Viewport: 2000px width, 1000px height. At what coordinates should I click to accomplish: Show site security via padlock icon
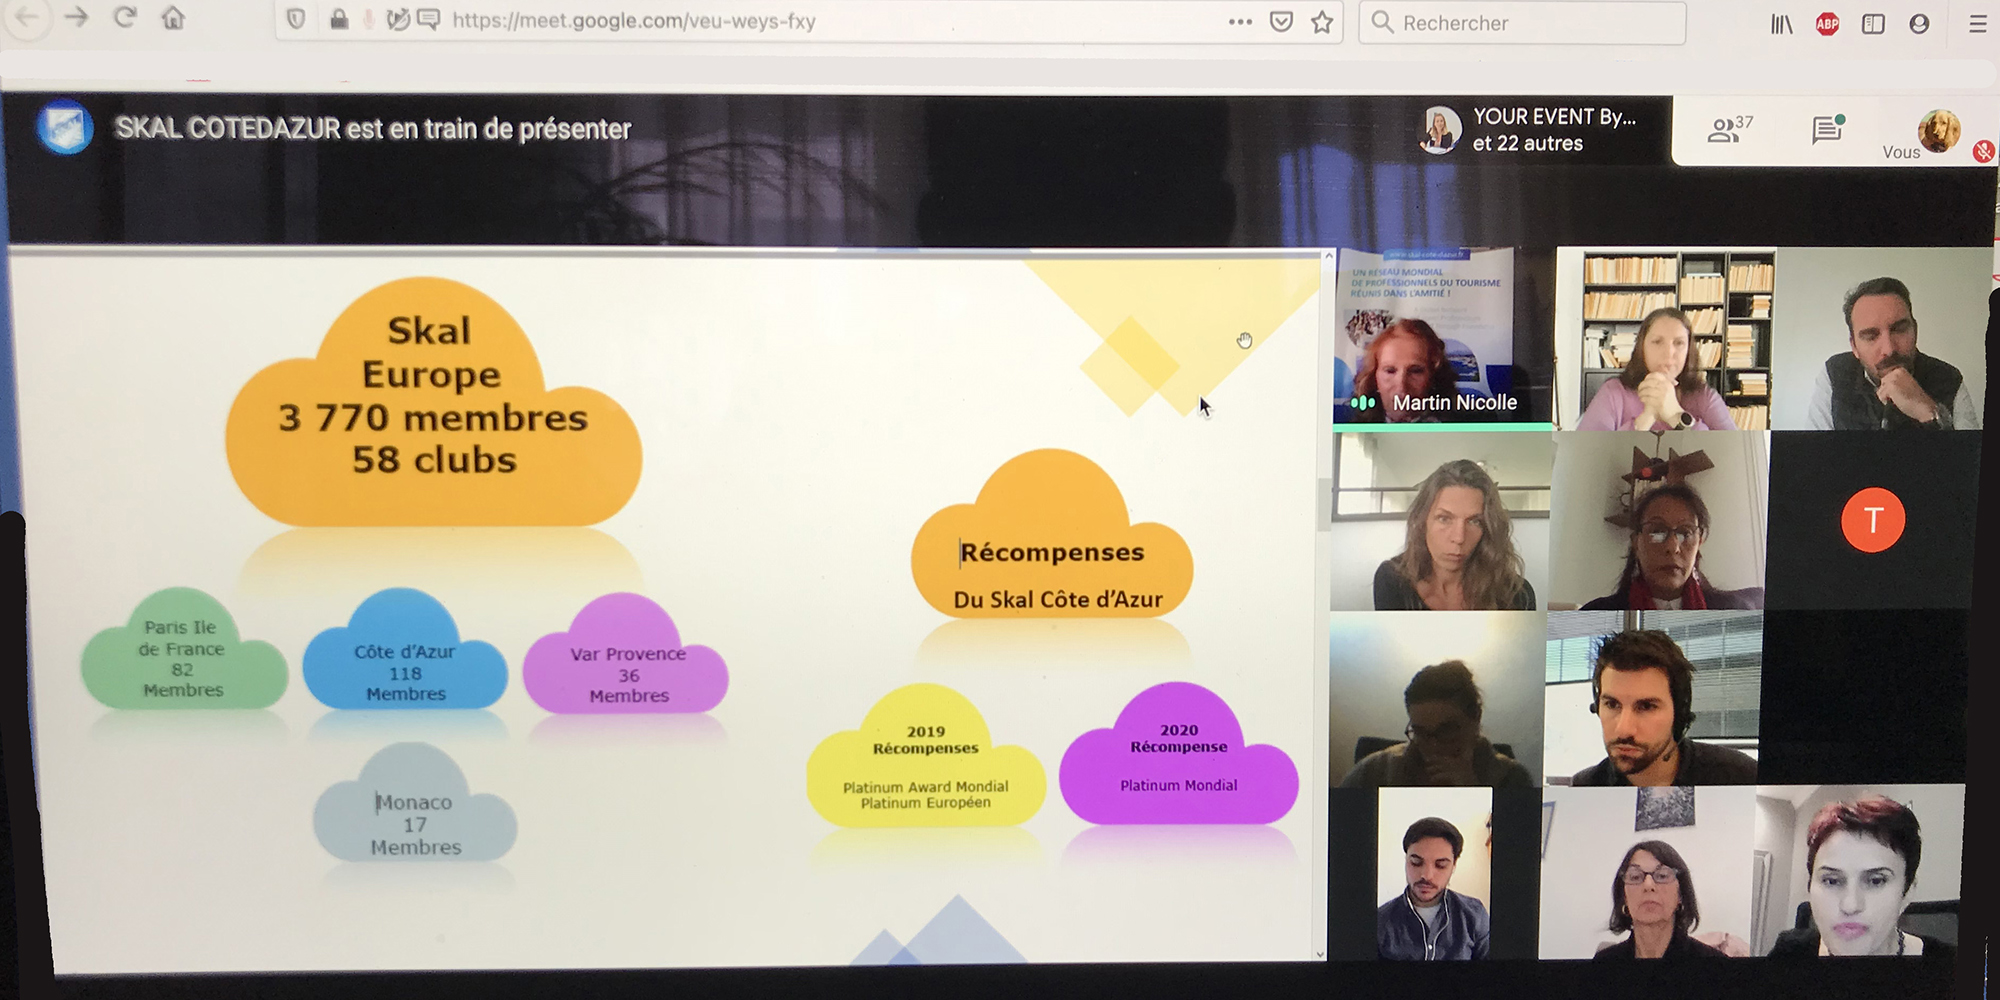point(340,20)
